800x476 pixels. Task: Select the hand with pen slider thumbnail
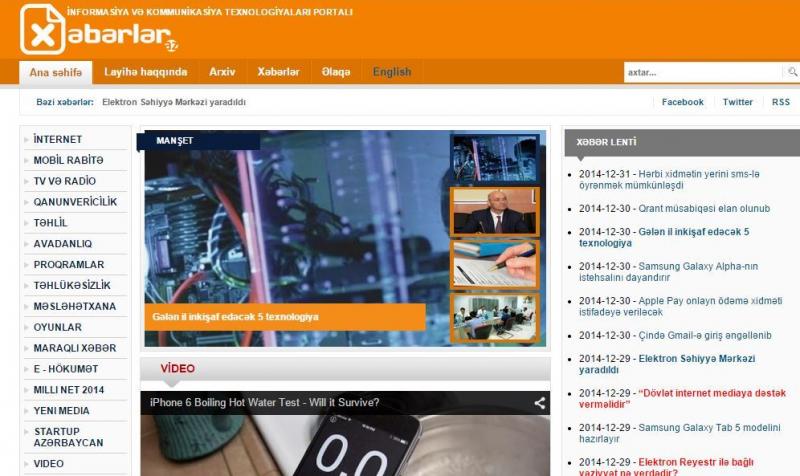(x=494, y=265)
